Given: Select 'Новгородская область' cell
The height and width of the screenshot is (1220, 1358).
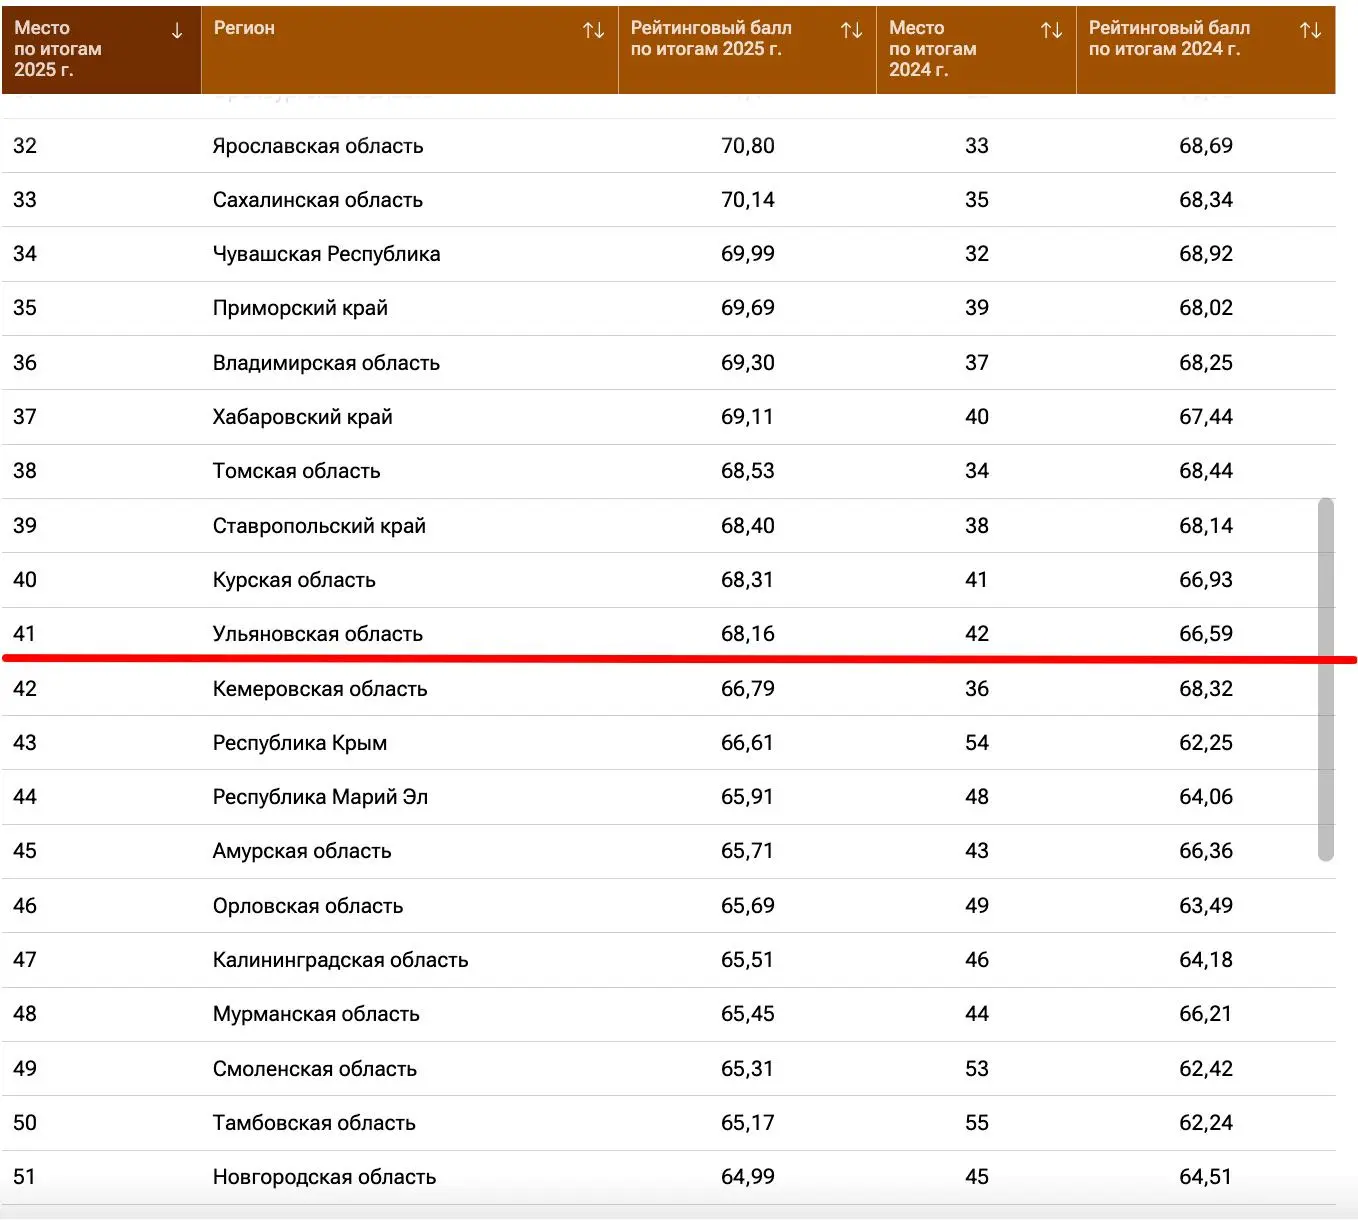Looking at the screenshot, I should (x=325, y=1177).
